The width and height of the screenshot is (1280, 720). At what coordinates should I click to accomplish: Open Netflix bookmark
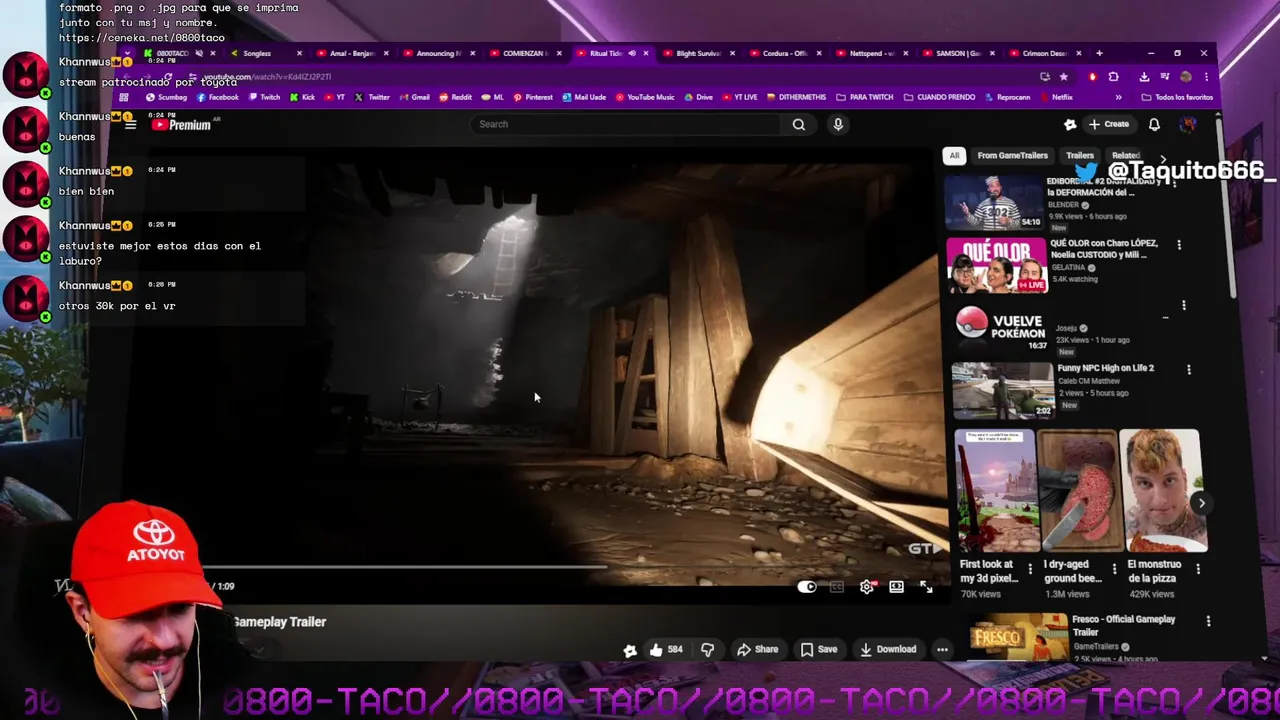coord(1055,97)
